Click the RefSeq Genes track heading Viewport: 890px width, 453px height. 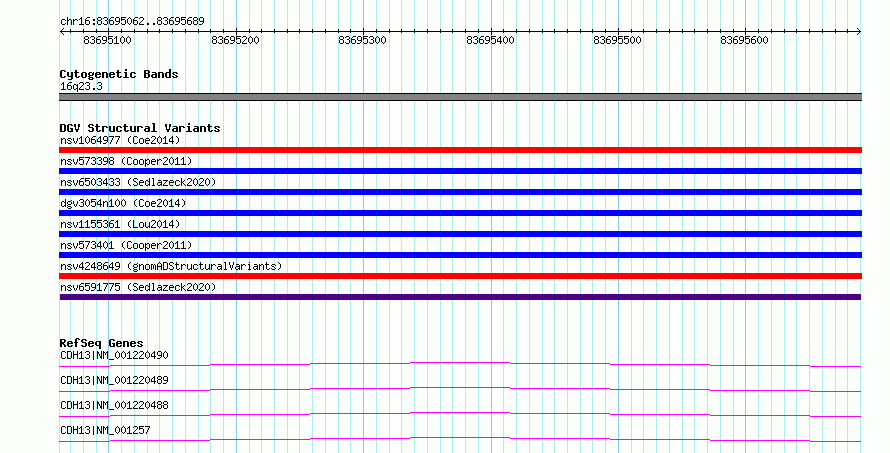(101, 343)
